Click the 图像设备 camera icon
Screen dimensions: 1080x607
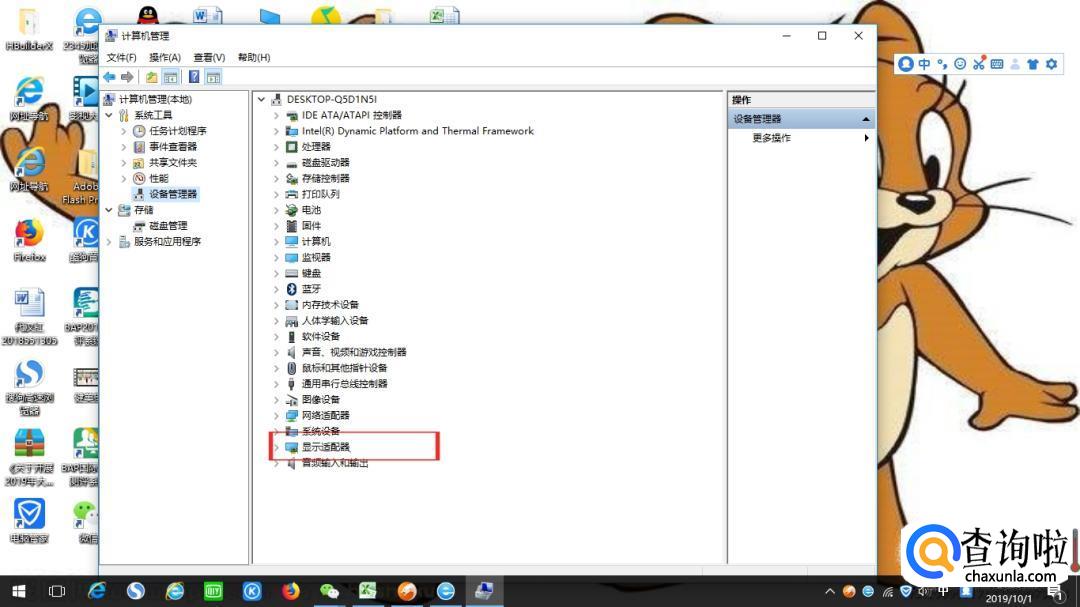click(291, 400)
